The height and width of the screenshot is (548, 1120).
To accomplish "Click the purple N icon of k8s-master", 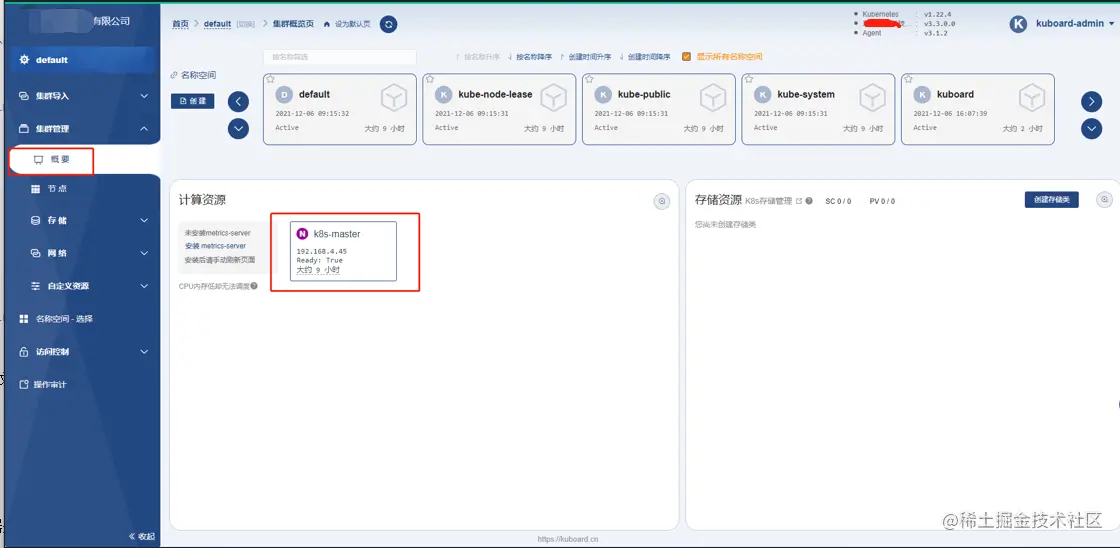I will [x=303, y=234].
